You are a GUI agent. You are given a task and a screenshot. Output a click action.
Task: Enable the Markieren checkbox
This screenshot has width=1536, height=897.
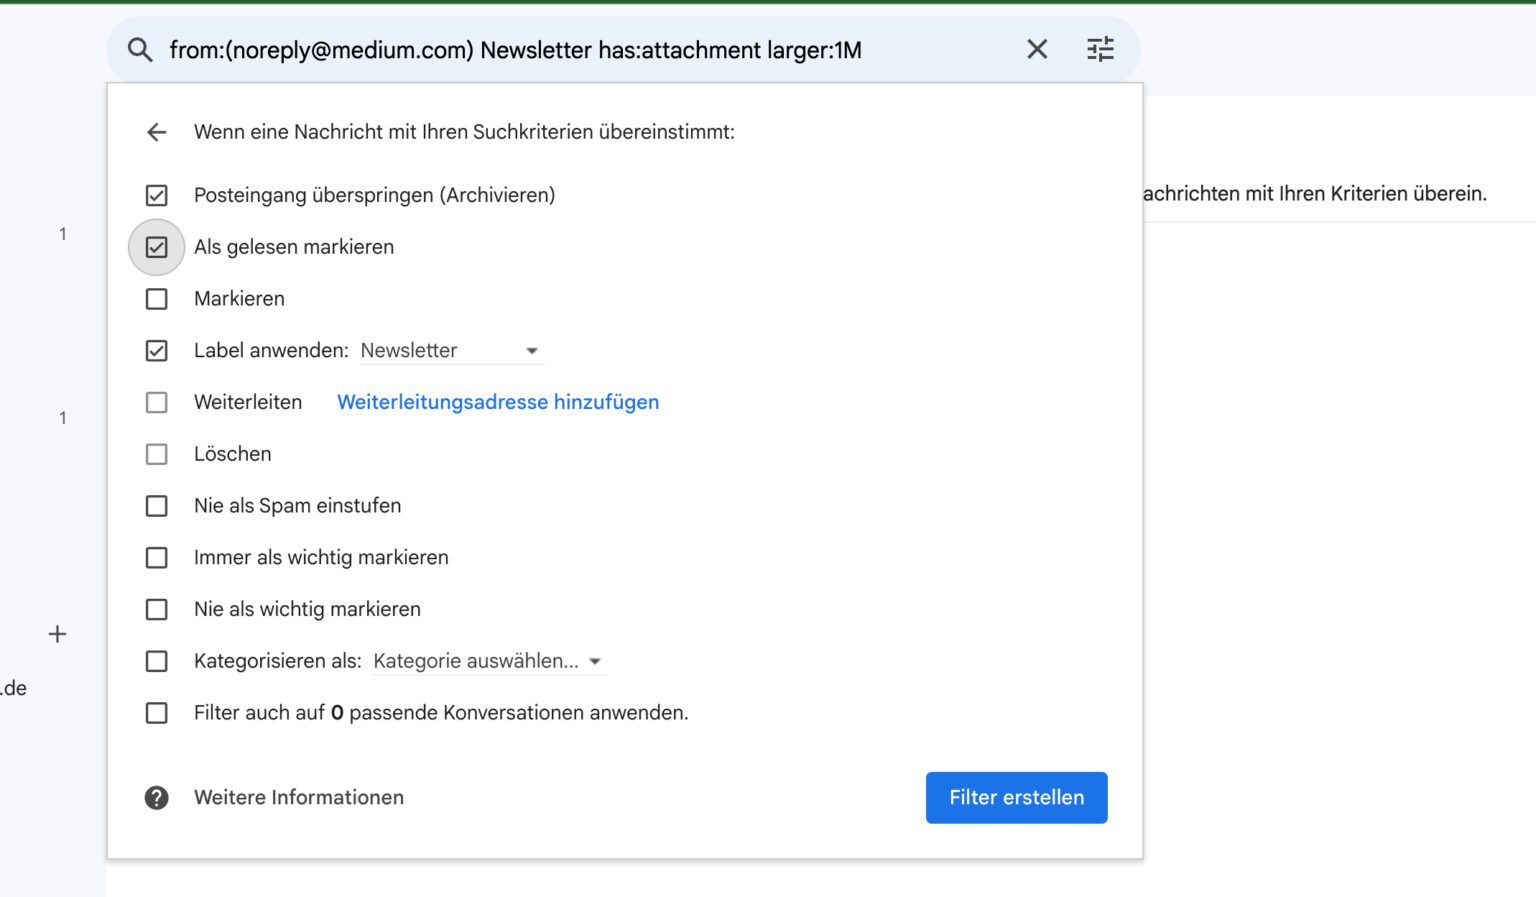tap(156, 298)
